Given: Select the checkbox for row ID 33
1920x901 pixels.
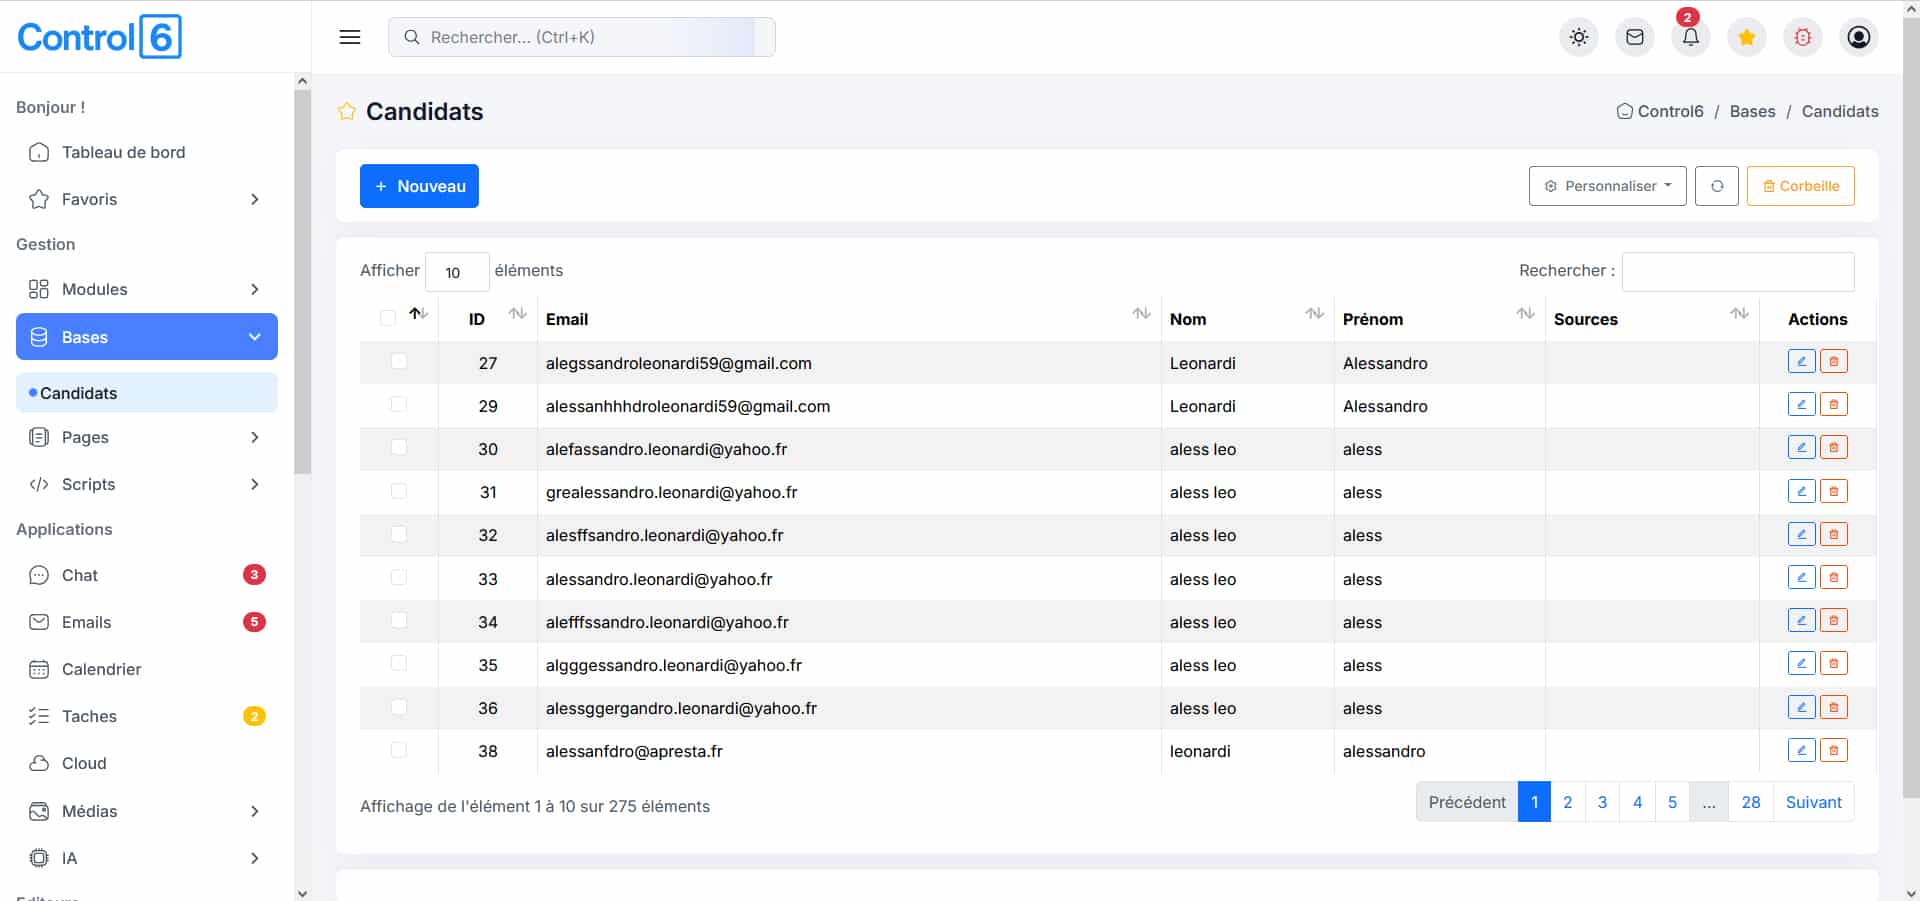Looking at the screenshot, I should [x=399, y=578].
